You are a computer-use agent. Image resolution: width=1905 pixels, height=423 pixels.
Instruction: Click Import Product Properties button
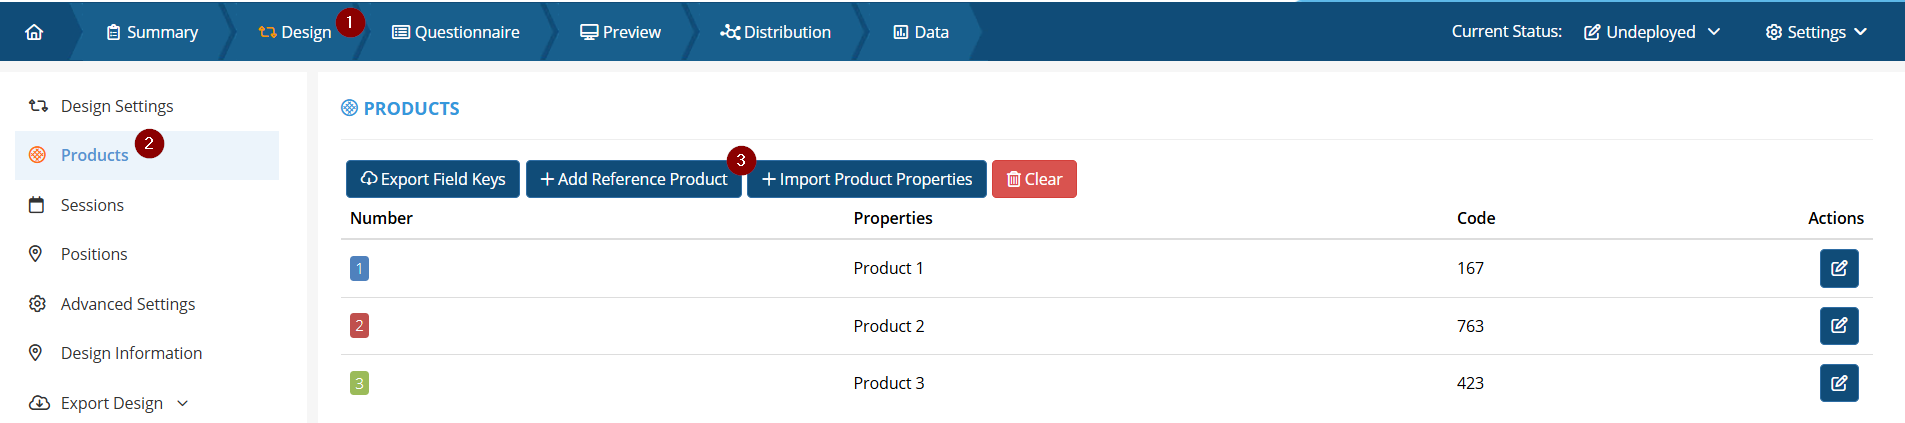pos(866,179)
